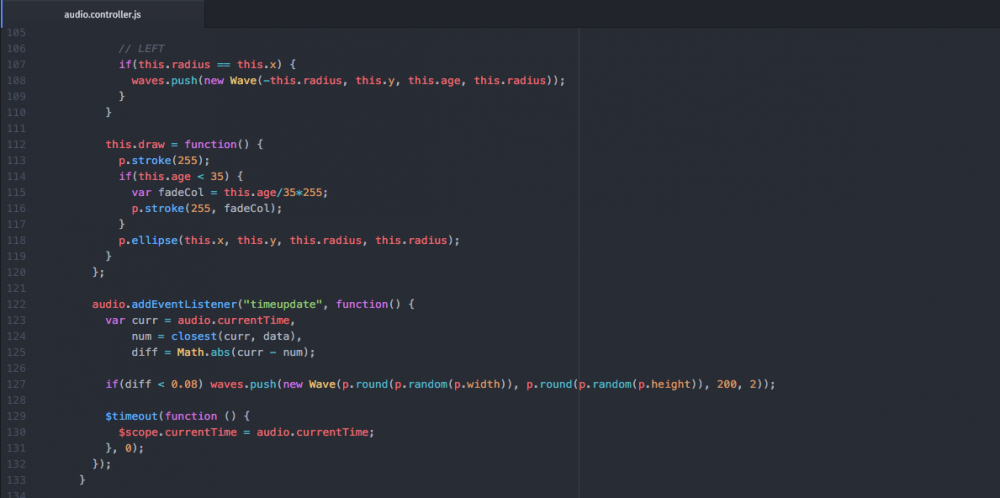Place cursor on the fadeCol variable declaration
1000x498 pixels.
pos(183,192)
